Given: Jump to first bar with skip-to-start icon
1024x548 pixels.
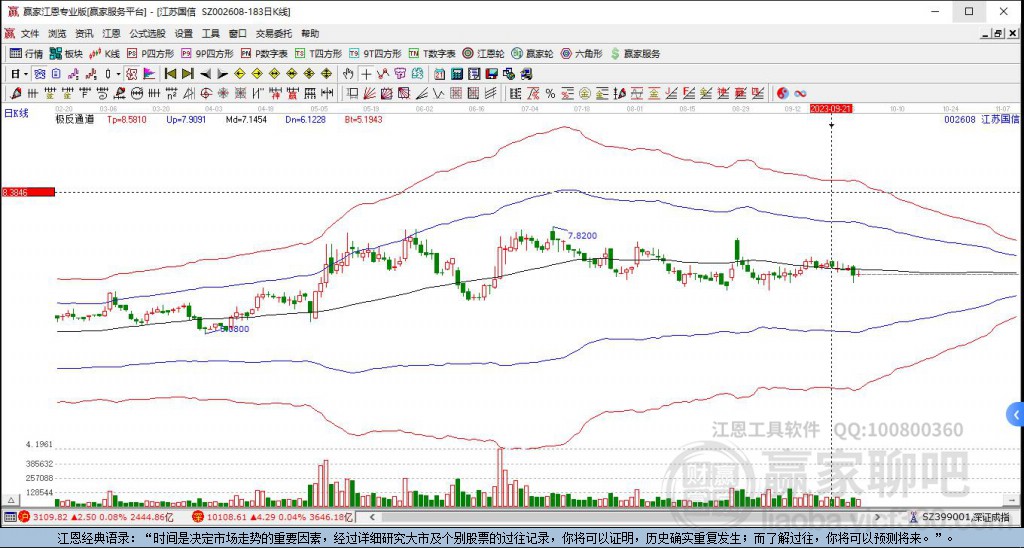Looking at the screenshot, I should (x=170, y=74).
